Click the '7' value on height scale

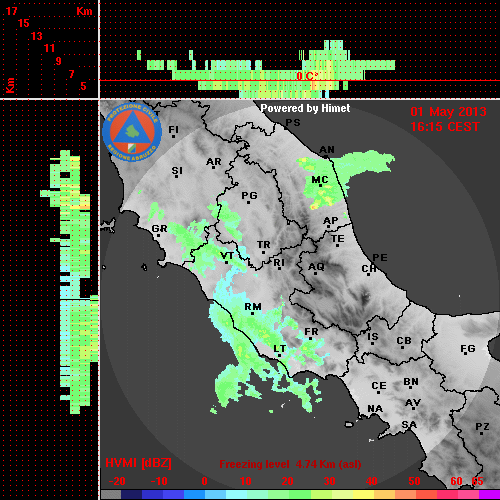tap(71, 74)
